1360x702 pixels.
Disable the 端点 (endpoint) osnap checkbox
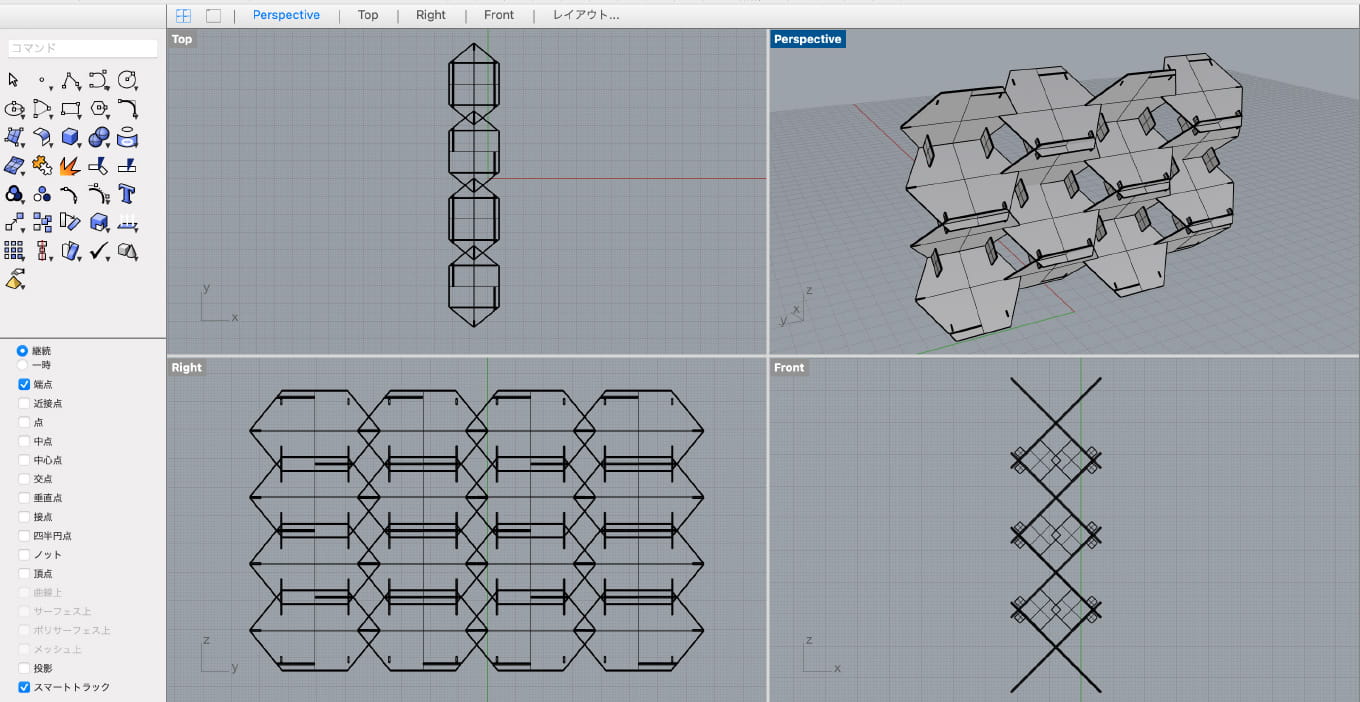(24, 384)
